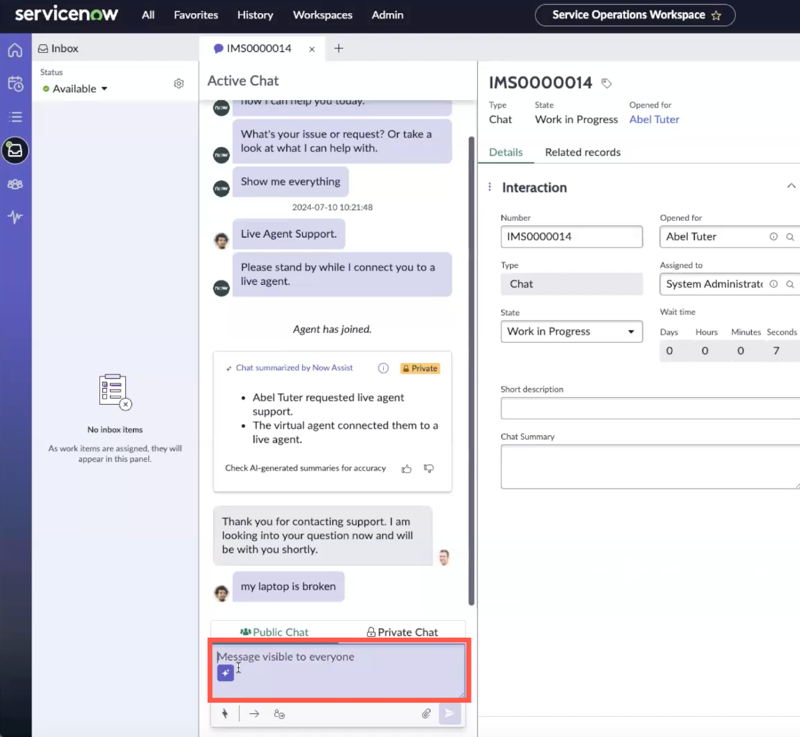Click the Service Operations Workspace button
Image resolution: width=800 pixels, height=737 pixels.
635,15
